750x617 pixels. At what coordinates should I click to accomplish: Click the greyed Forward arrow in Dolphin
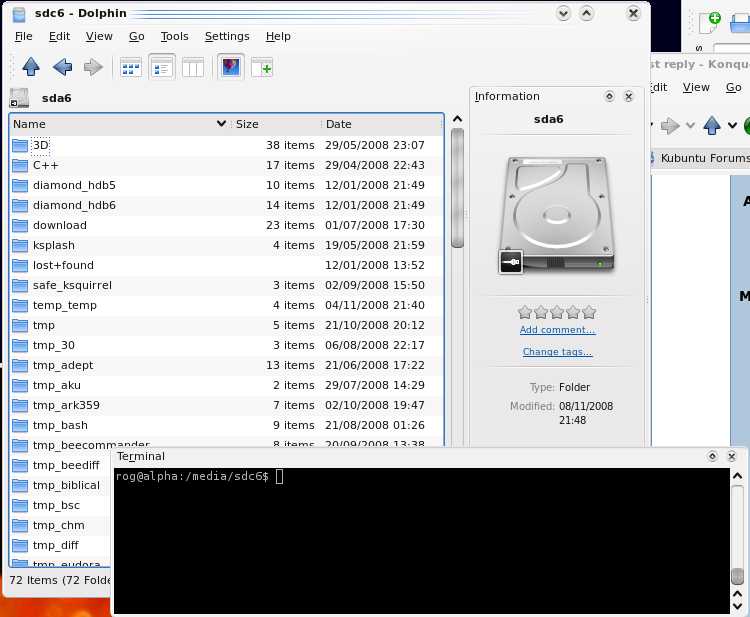[93, 67]
